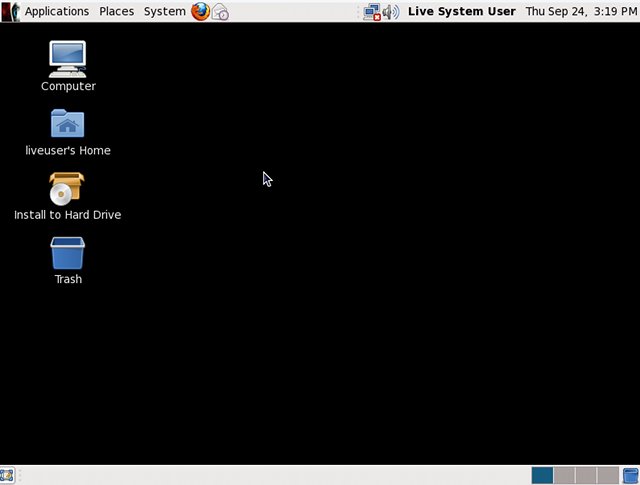This screenshot has height=485, width=640.
Task: Open the Live System User menu
Action: pyautogui.click(x=462, y=11)
